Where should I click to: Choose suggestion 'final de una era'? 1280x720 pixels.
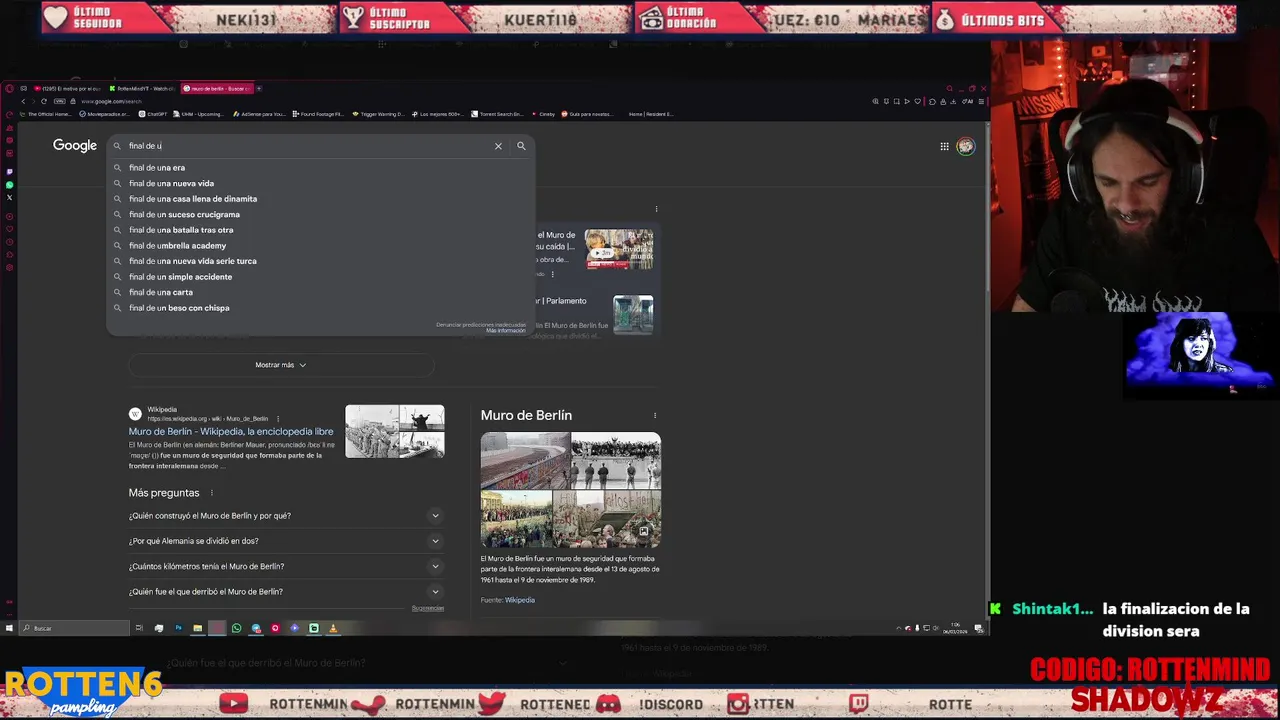click(320, 168)
